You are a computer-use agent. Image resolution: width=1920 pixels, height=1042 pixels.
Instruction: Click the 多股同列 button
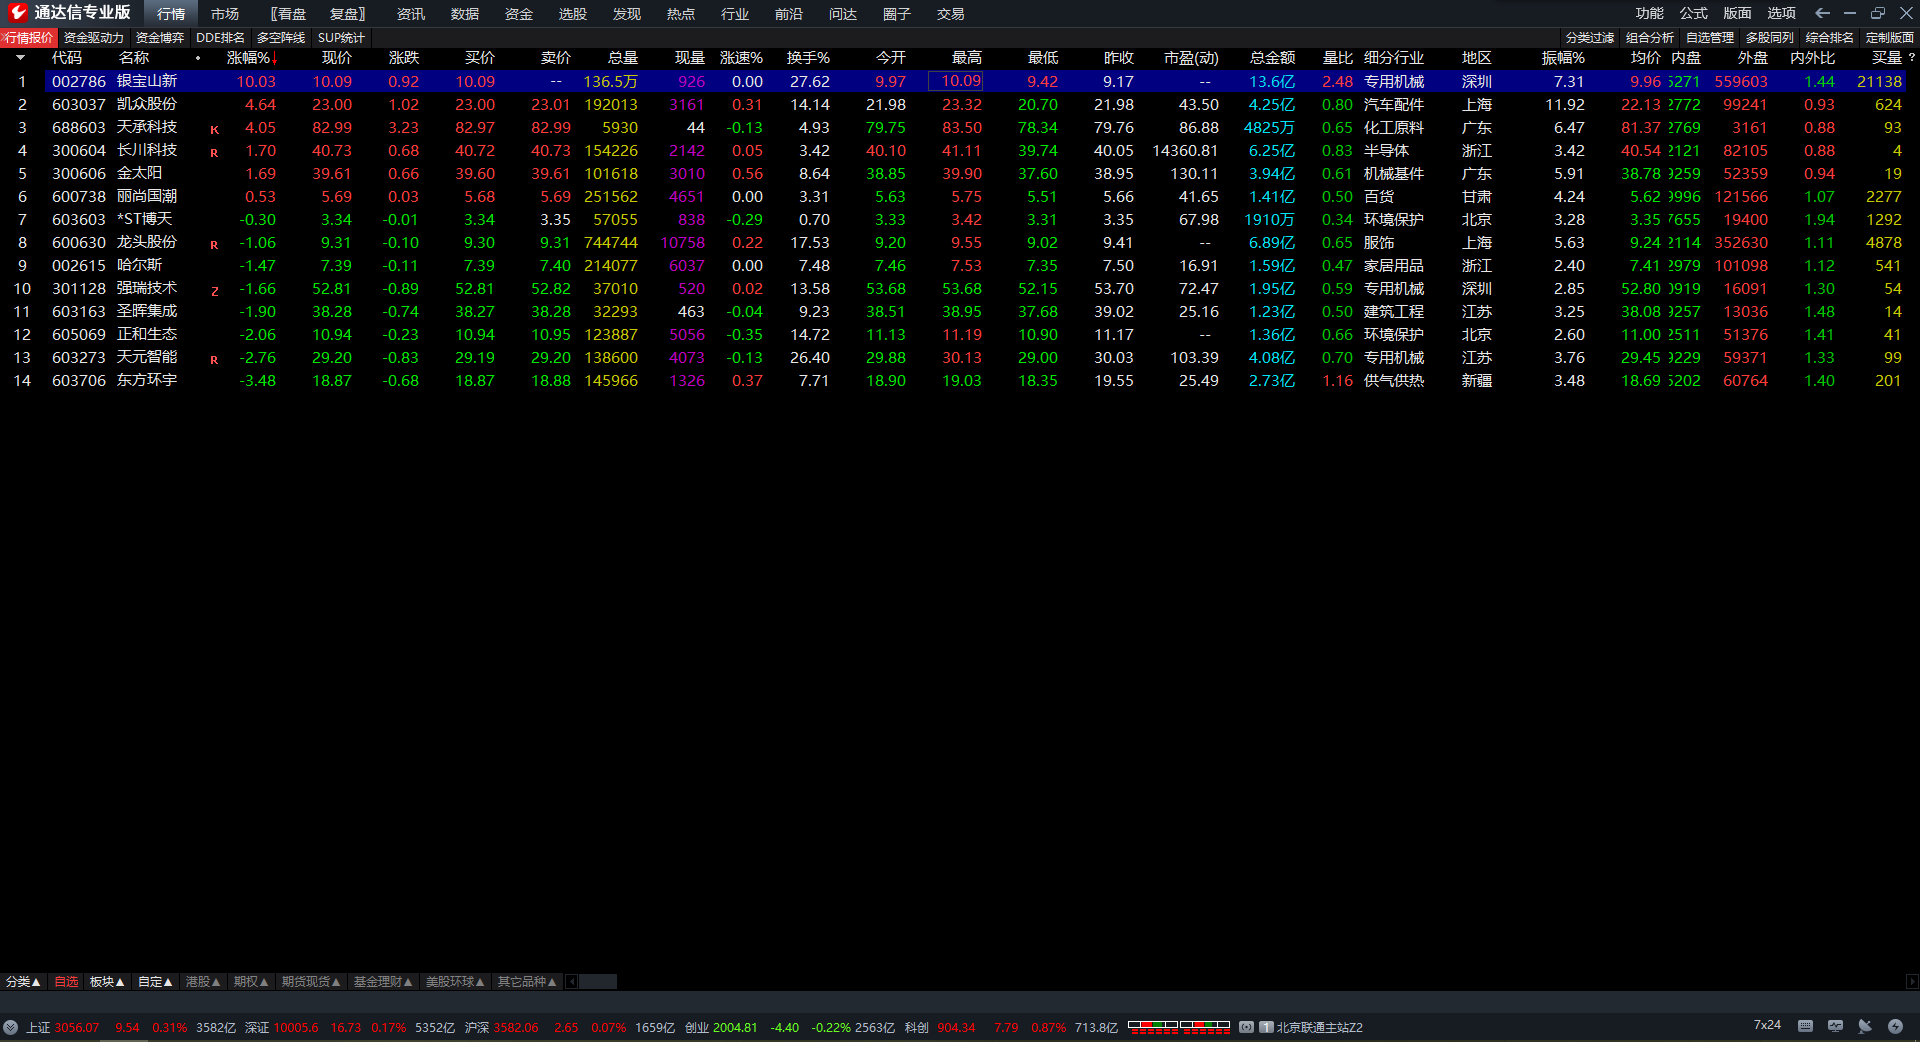pos(1770,38)
